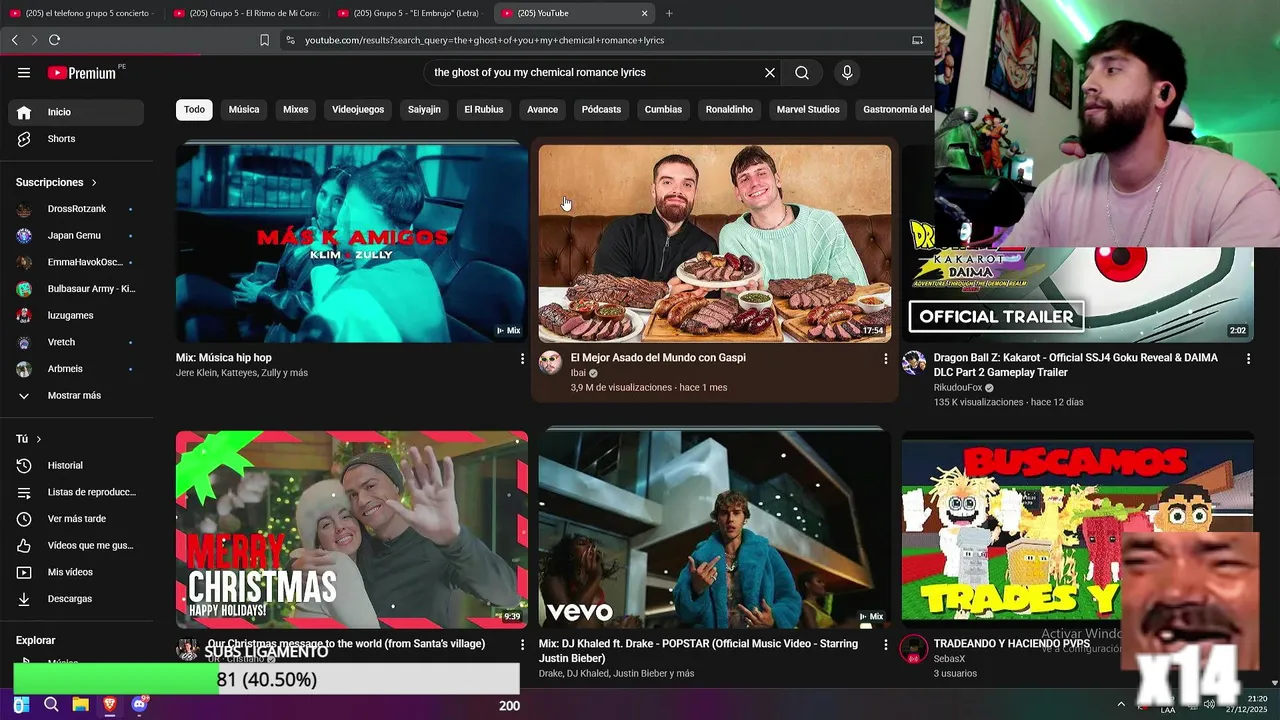Screen dimensions: 1280x720
Task: Switch to 'el telefono grupo 5 concierto' browser tab
Action: 82,13
